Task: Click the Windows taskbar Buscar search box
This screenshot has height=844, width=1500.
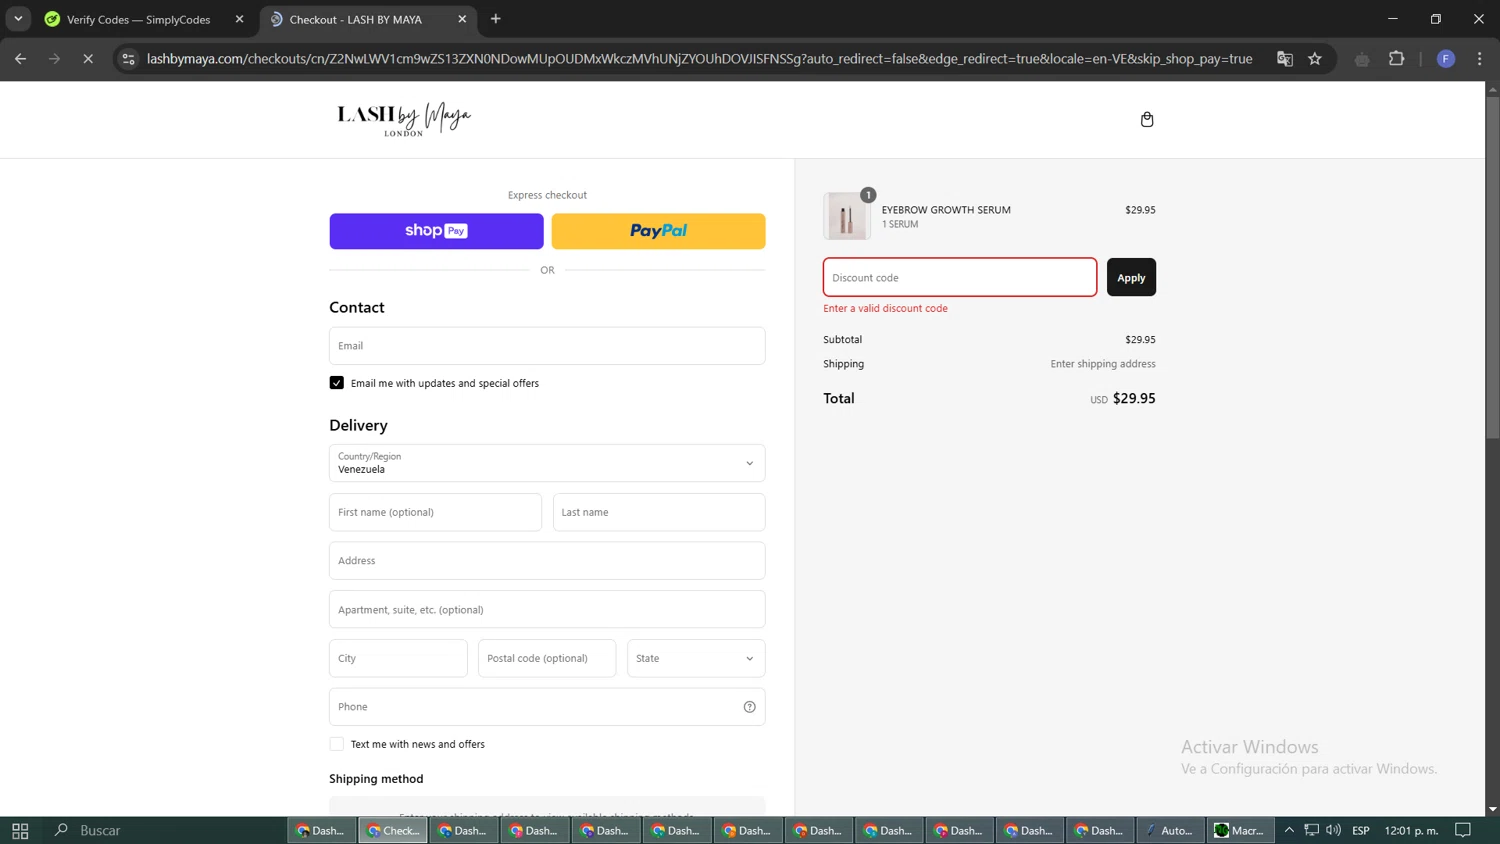Action: 165,830
